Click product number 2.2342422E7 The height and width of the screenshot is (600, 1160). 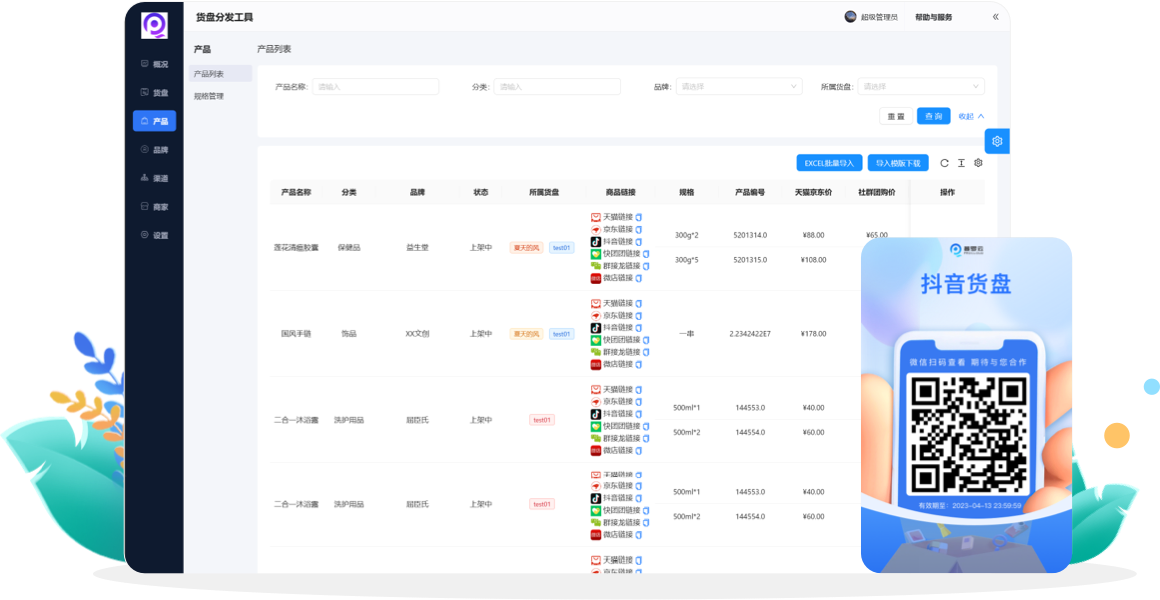(x=750, y=334)
